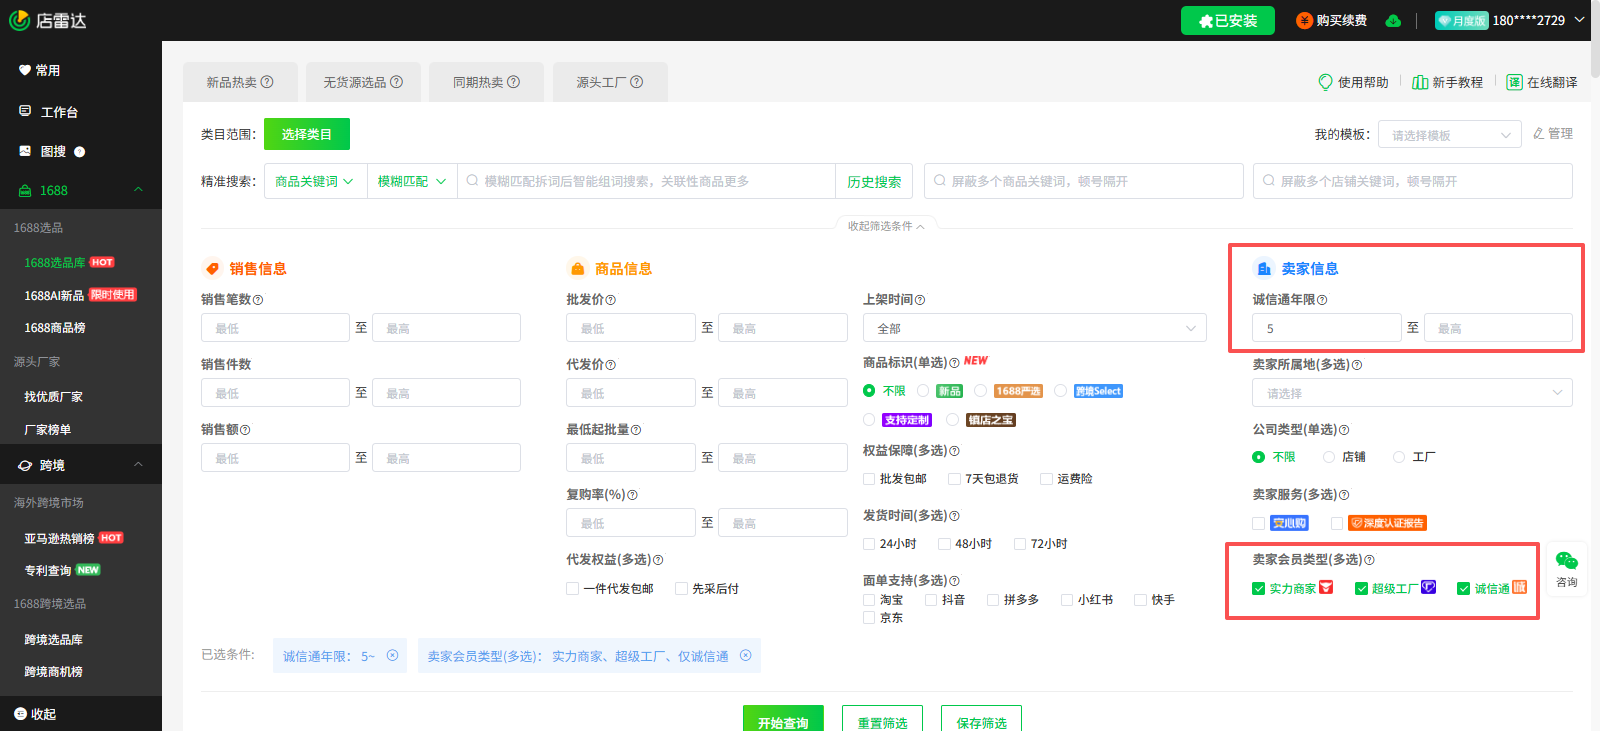Open the 卖家所属地 请选择 dropdown
1600x731 pixels.
click(1412, 393)
